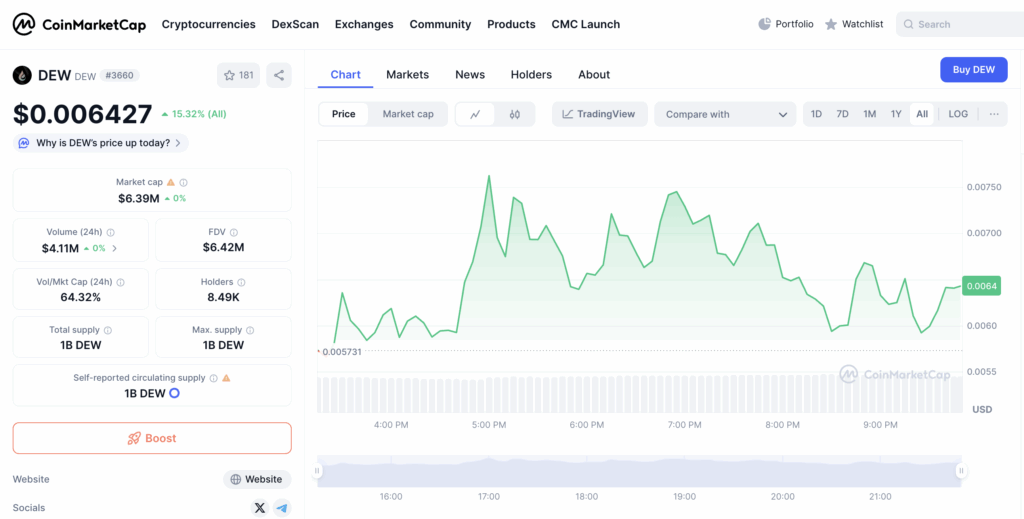Click the Boost button
The height and width of the screenshot is (519, 1024).
(x=152, y=438)
